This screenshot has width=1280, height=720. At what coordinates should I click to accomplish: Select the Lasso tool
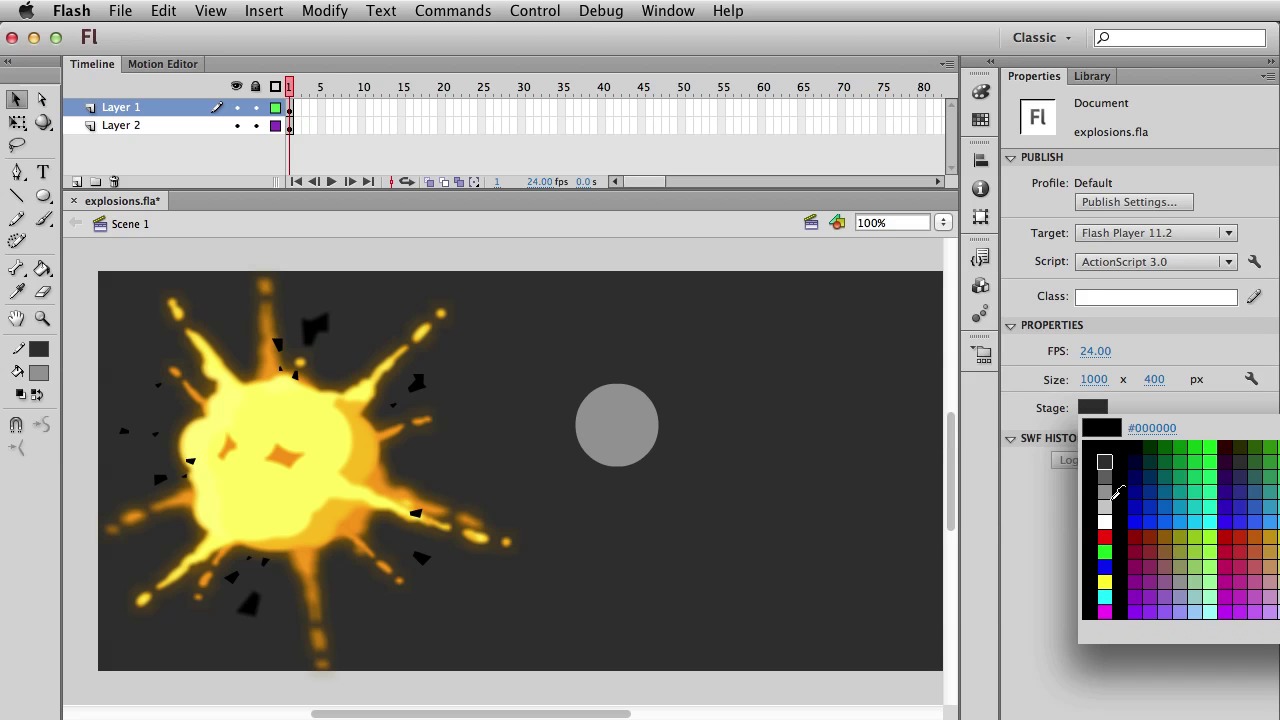[17, 146]
